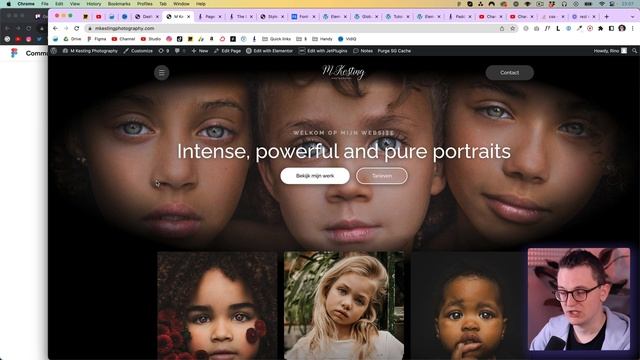Open updates counter showing 9
Image resolution: width=640 pixels, height=360 pixels.
tap(164, 51)
